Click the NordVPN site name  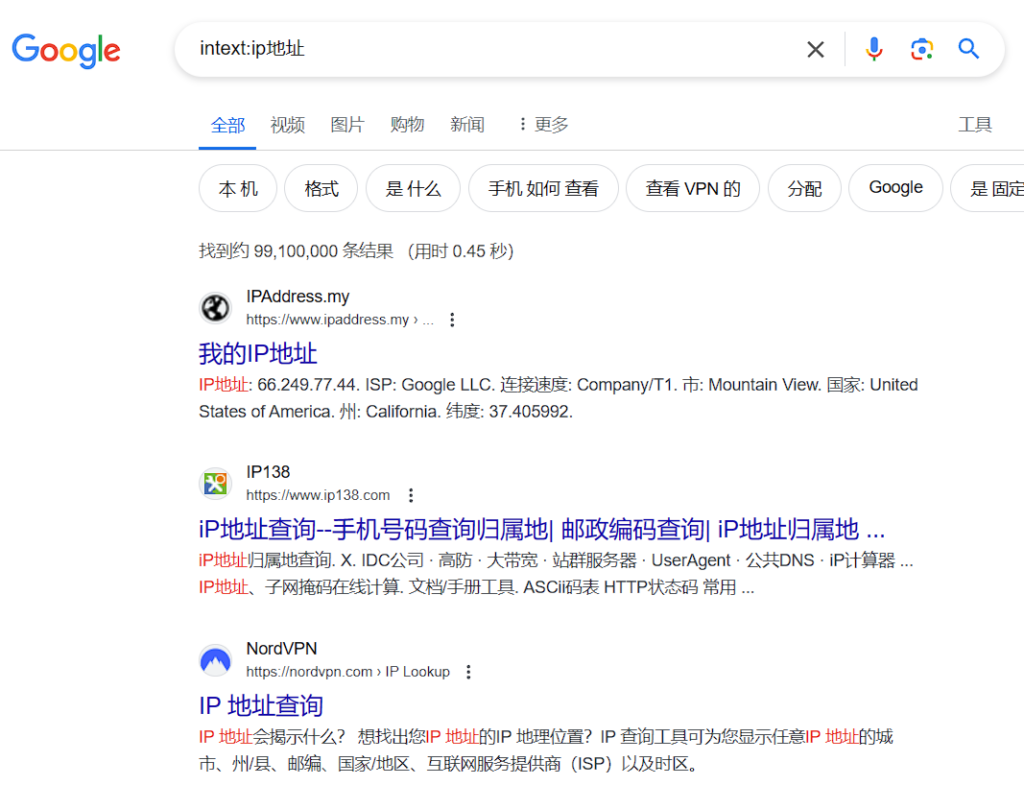(x=281, y=648)
